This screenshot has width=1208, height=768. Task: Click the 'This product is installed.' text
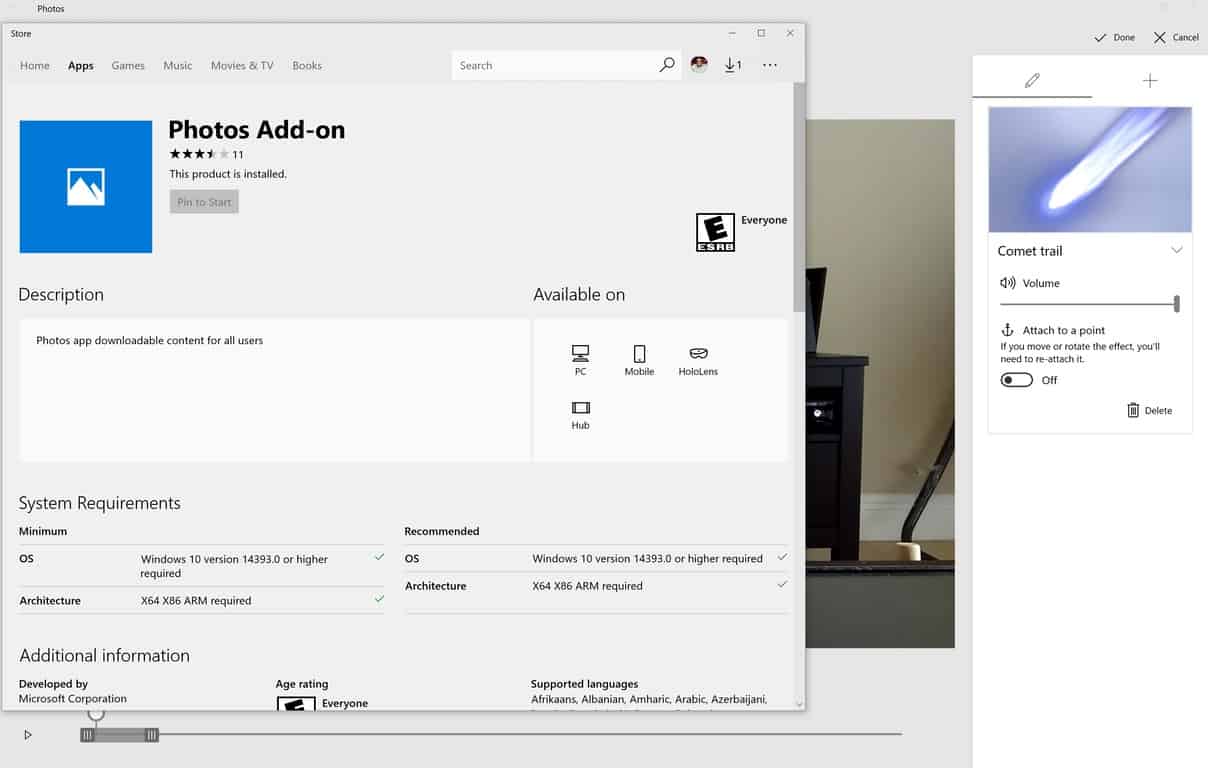click(x=228, y=174)
